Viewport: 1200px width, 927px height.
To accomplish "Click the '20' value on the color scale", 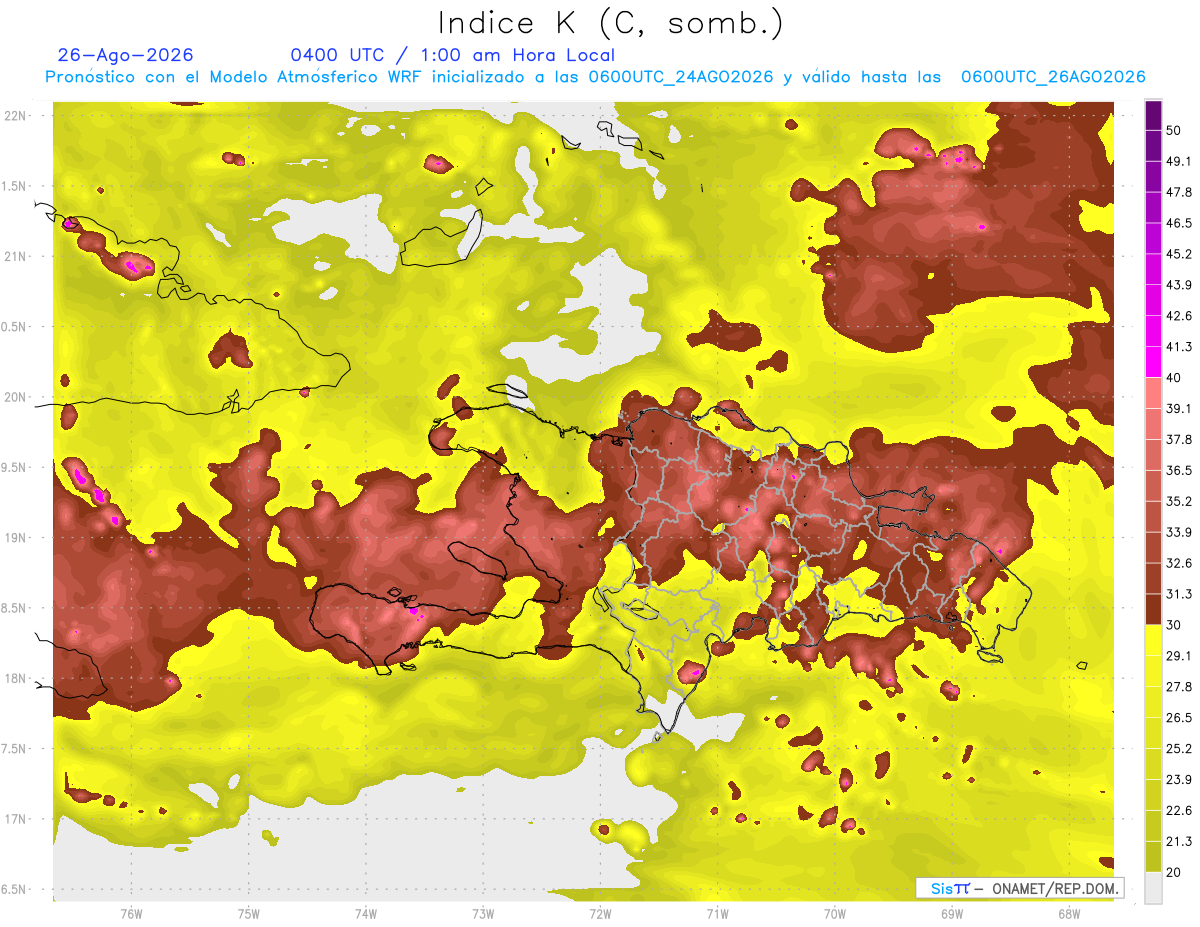I will (1174, 872).
